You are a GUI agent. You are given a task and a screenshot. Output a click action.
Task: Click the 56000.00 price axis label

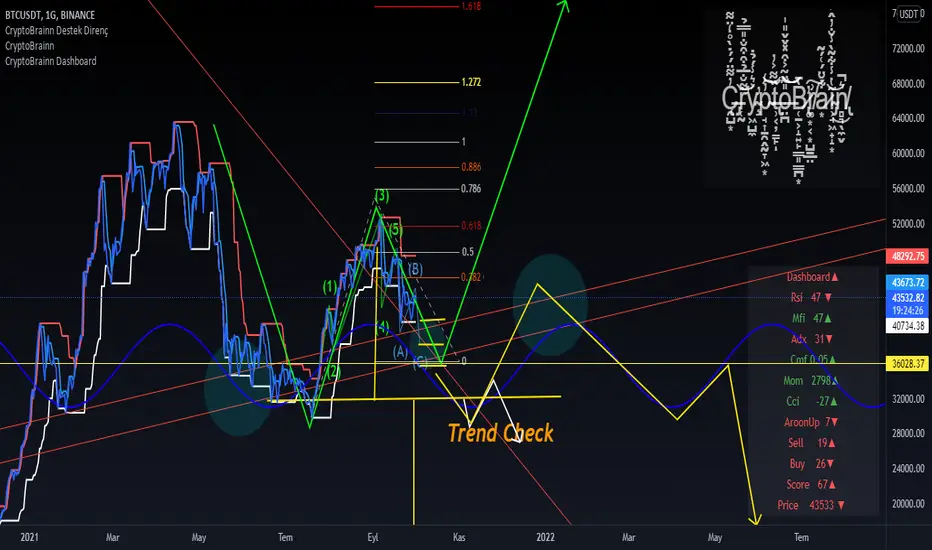908,188
